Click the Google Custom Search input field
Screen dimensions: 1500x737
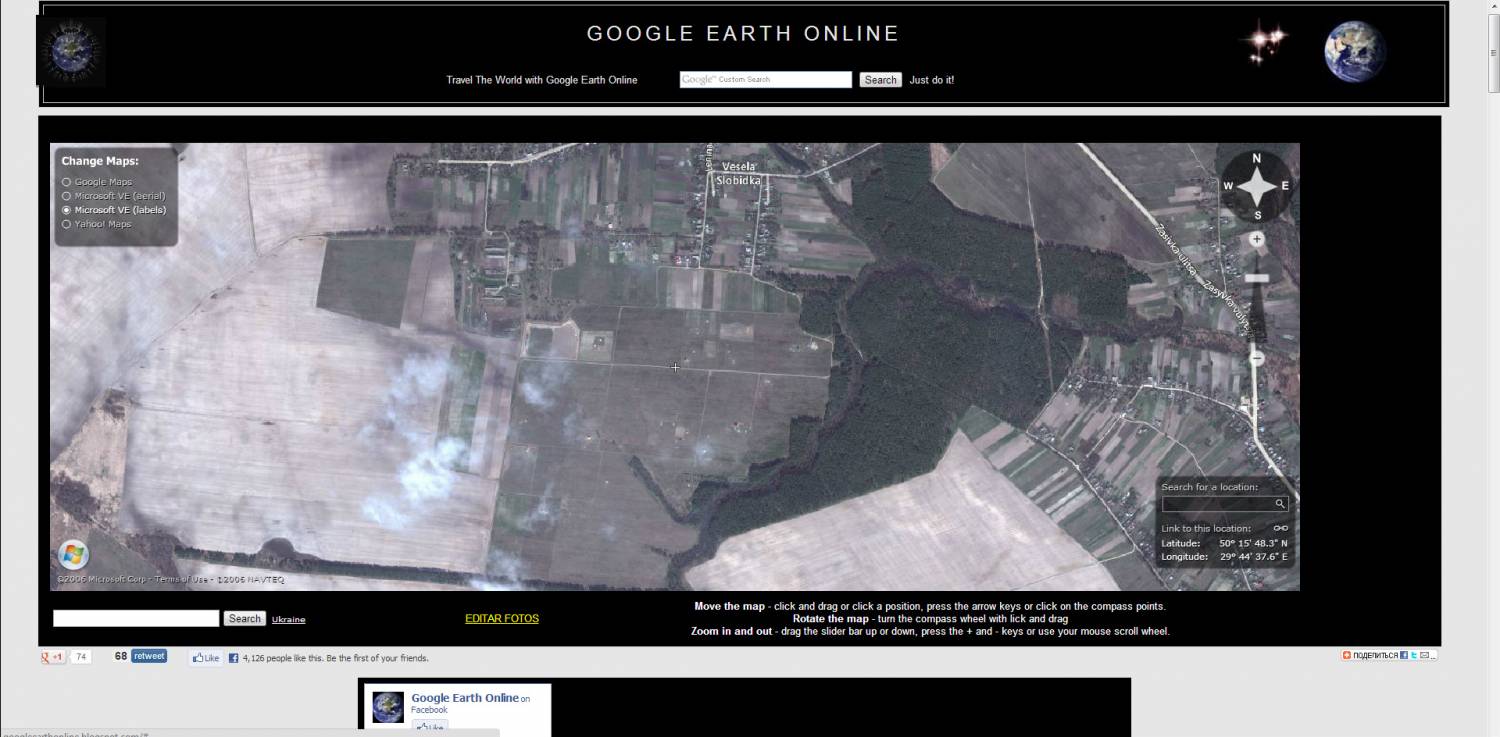765,80
